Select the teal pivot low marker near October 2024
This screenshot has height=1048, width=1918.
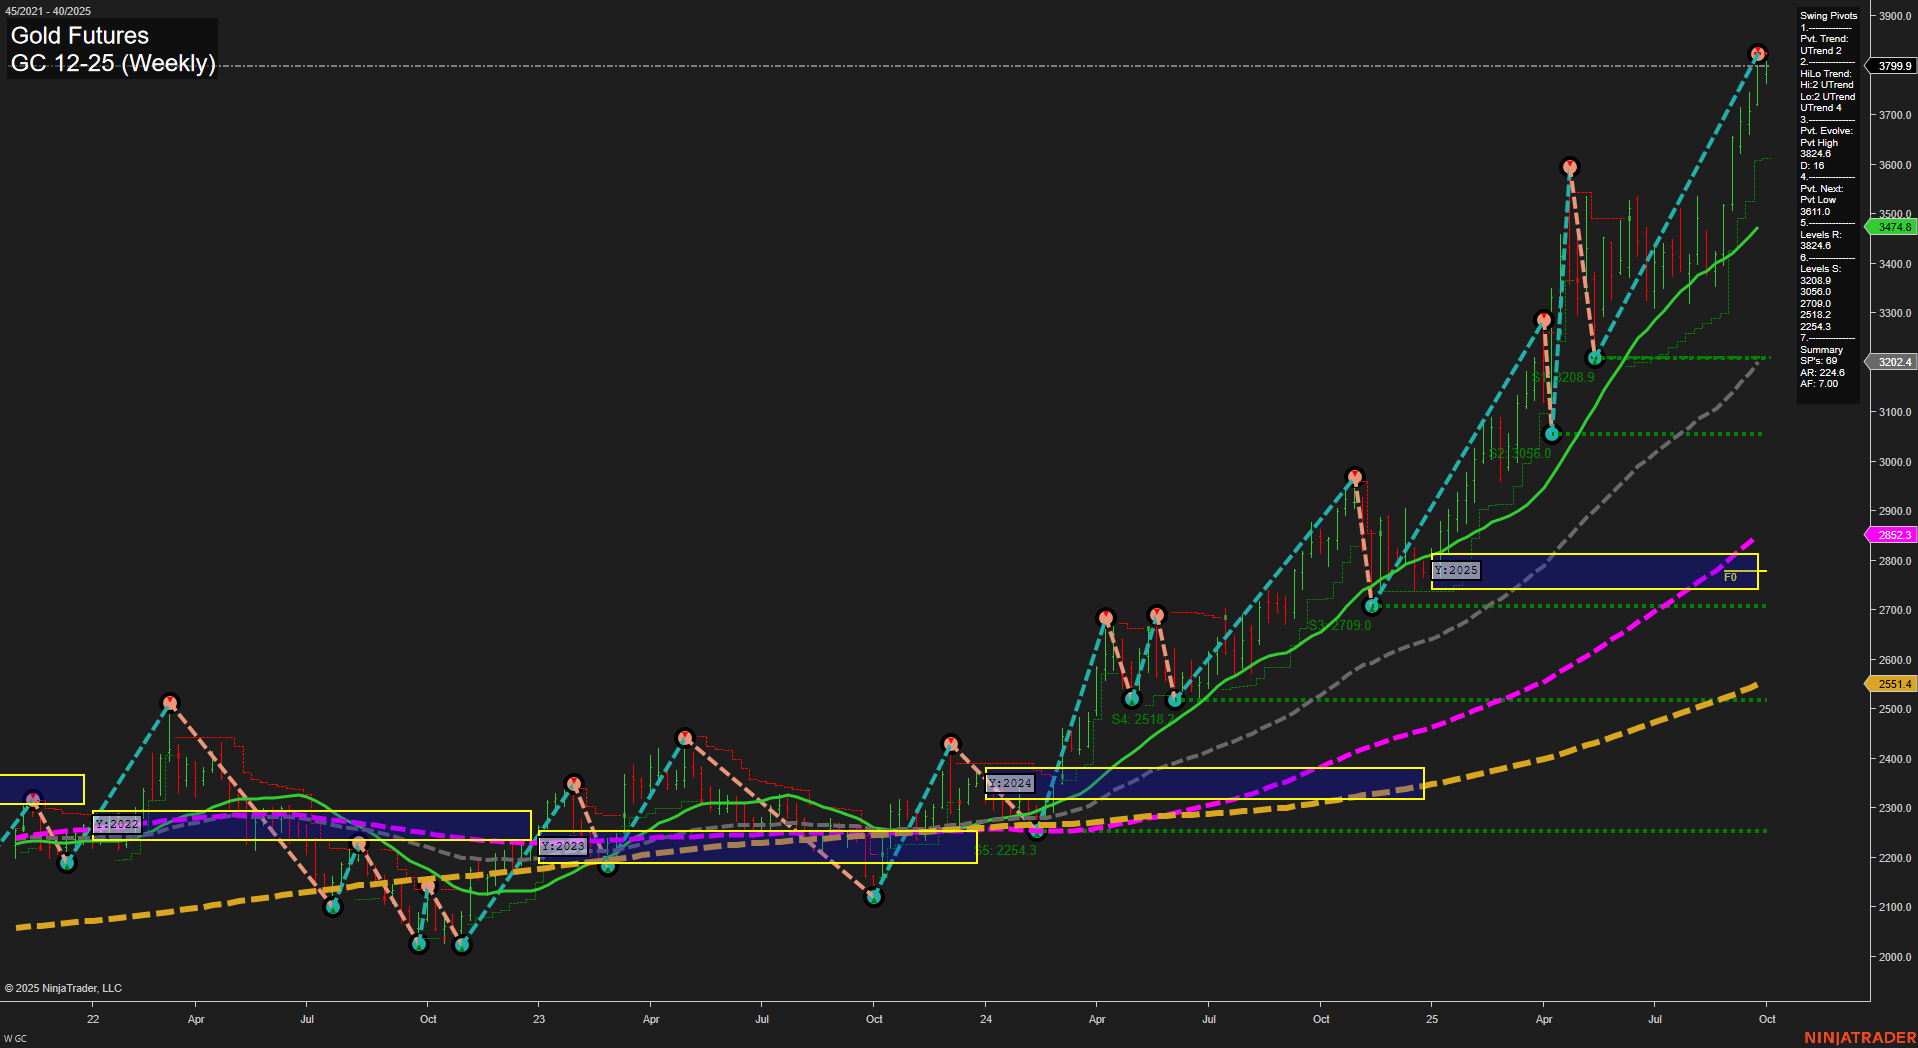(x=1373, y=604)
